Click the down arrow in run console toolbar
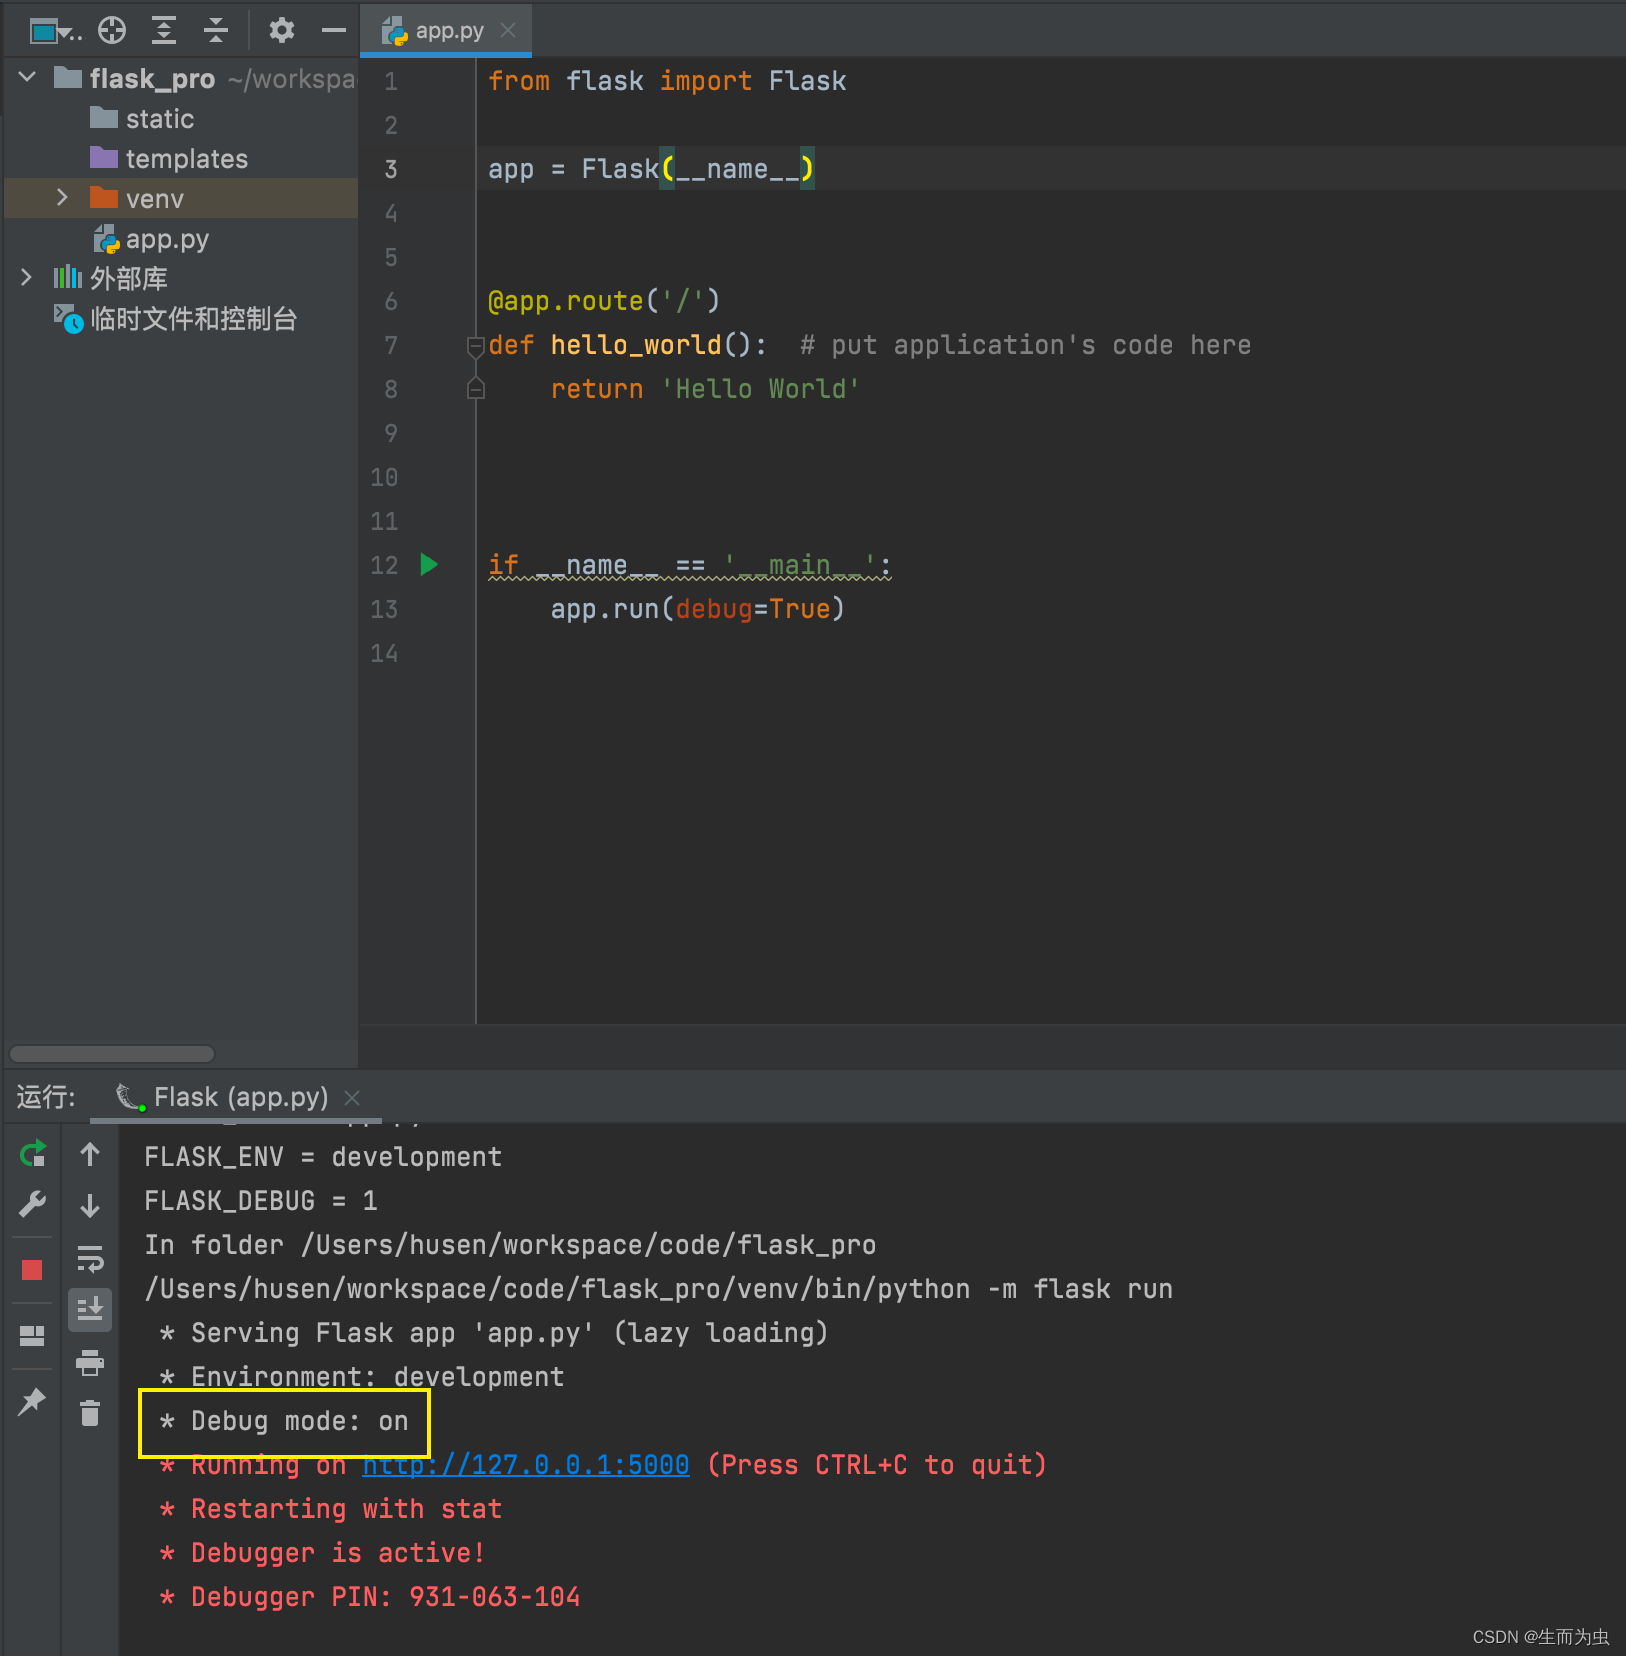1626x1656 pixels. (x=90, y=1205)
